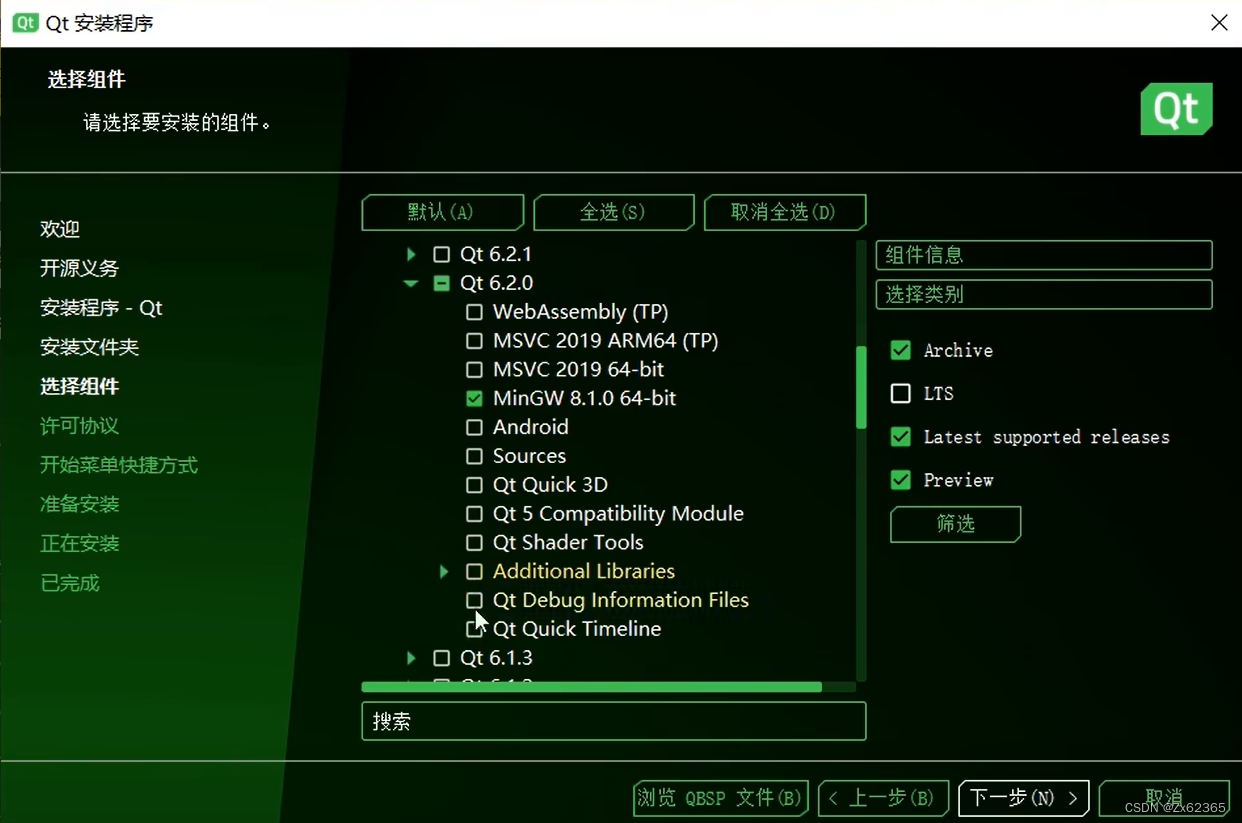1242x823 pixels.
Task: Uncheck the Archive filter checkbox
Action: [900, 350]
